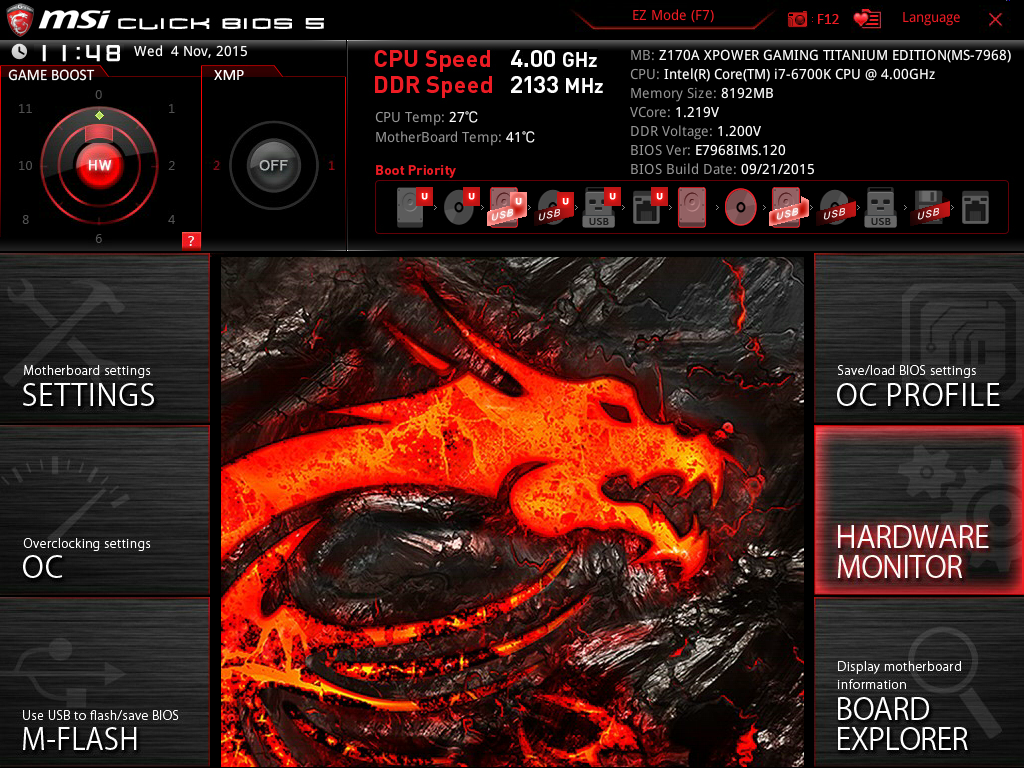The width and height of the screenshot is (1024, 768).
Task: Toggle the XMP OFF button
Action: click(273, 165)
